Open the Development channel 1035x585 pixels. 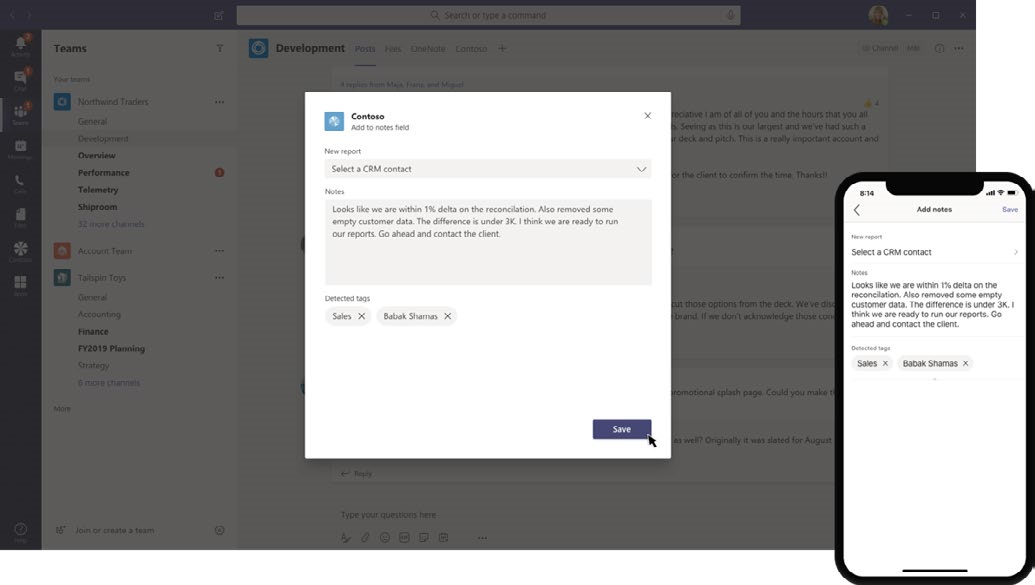103,139
